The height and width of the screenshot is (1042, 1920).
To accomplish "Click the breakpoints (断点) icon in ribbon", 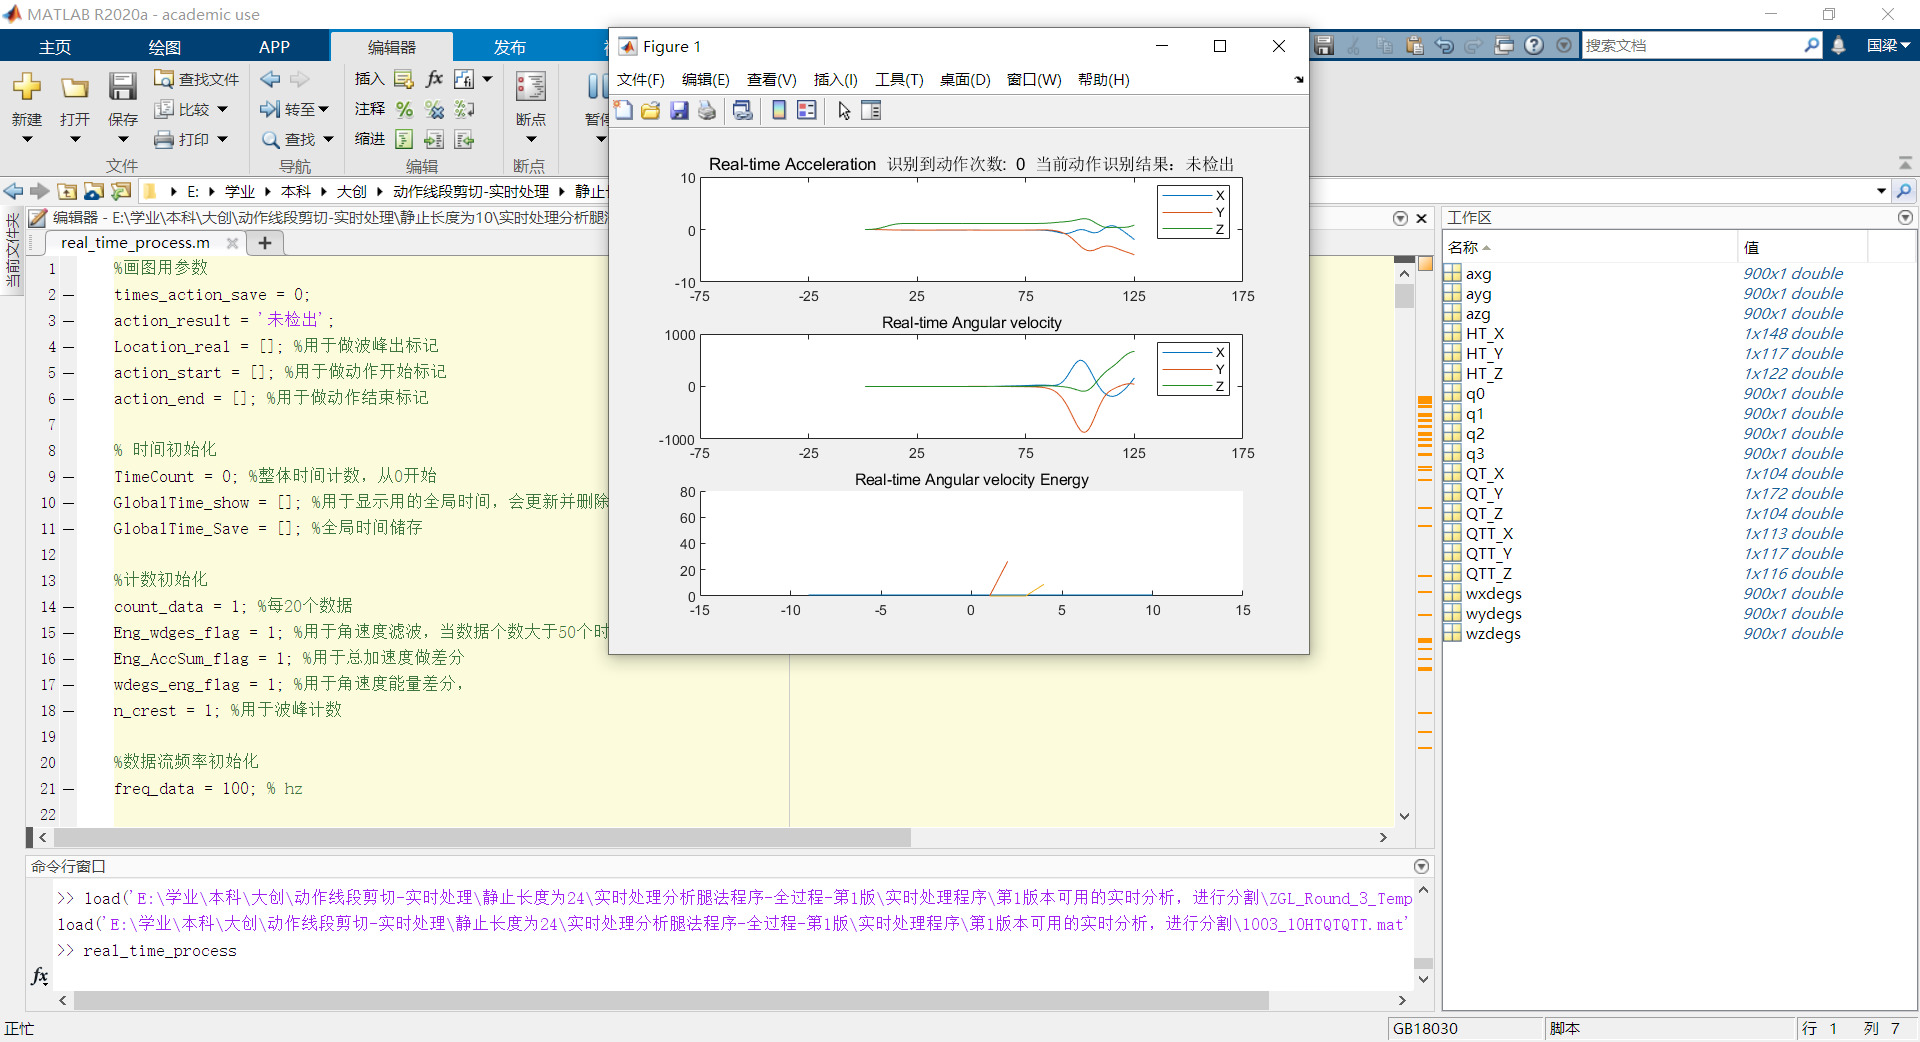I will pyautogui.click(x=530, y=88).
